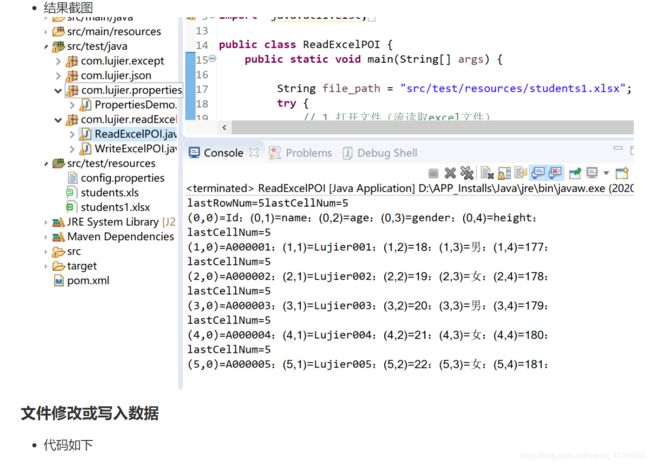Click the editor horizontal scrollbar left arrow
The image size is (650, 464).
click(x=224, y=127)
